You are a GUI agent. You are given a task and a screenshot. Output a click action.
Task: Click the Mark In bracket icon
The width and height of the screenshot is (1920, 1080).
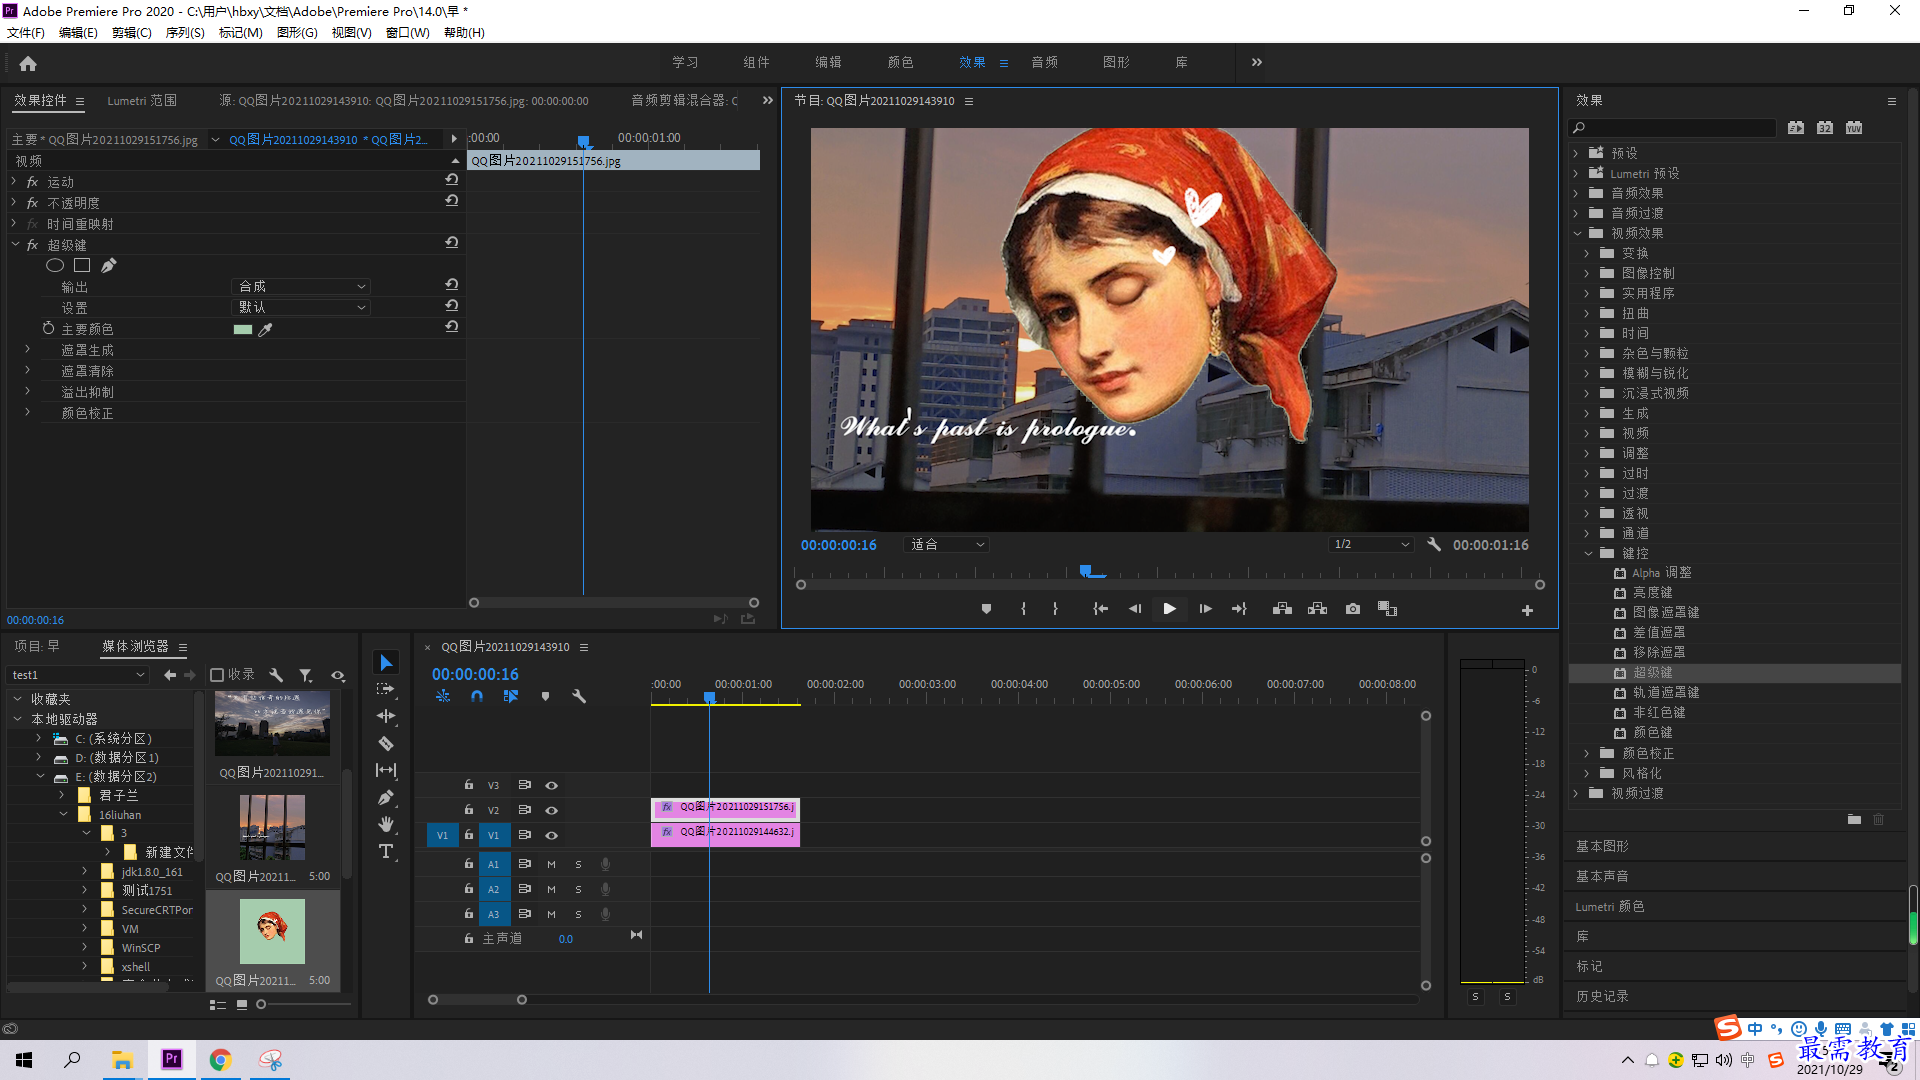pyautogui.click(x=1023, y=609)
